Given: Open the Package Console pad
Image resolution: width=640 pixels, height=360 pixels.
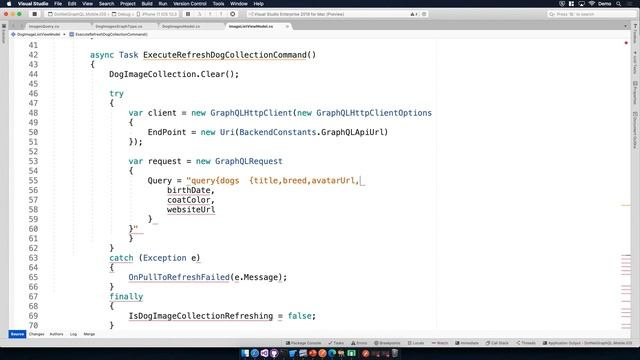Looking at the screenshot, I should [x=303, y=343].
